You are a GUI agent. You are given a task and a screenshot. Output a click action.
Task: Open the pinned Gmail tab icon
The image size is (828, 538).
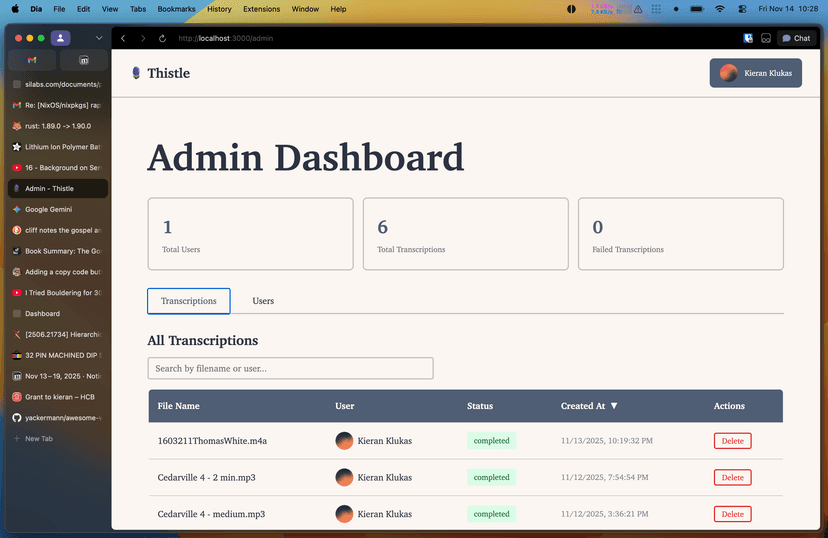[32, 60]
